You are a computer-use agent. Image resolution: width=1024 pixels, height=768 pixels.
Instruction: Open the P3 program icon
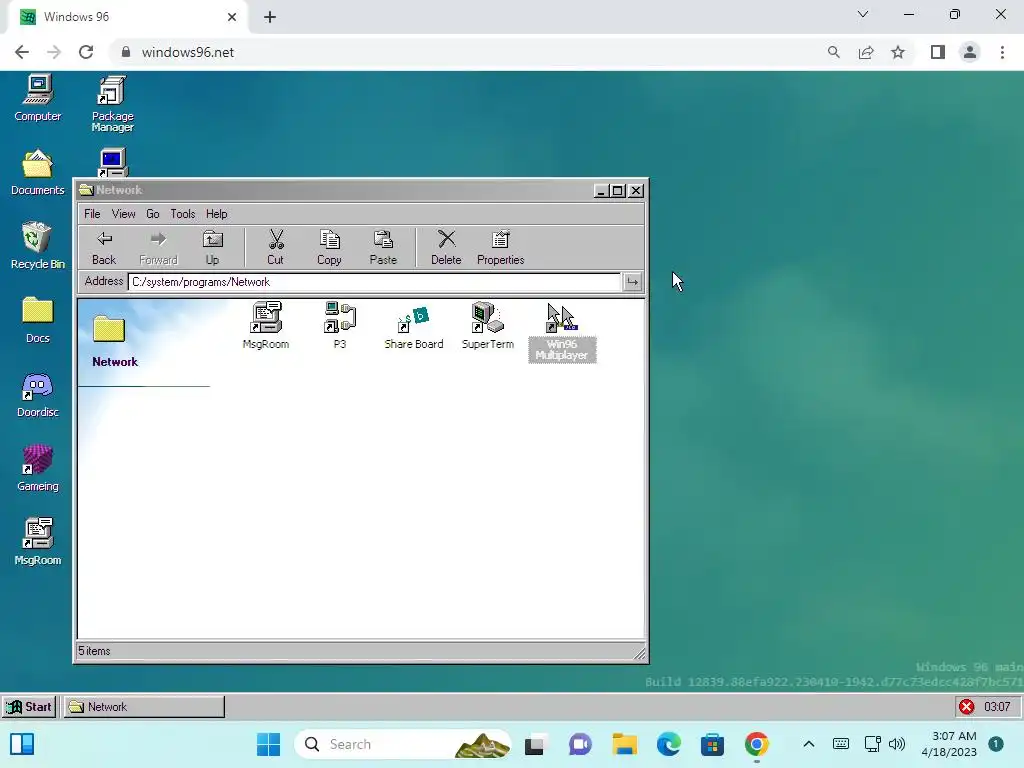click(340, 325)
